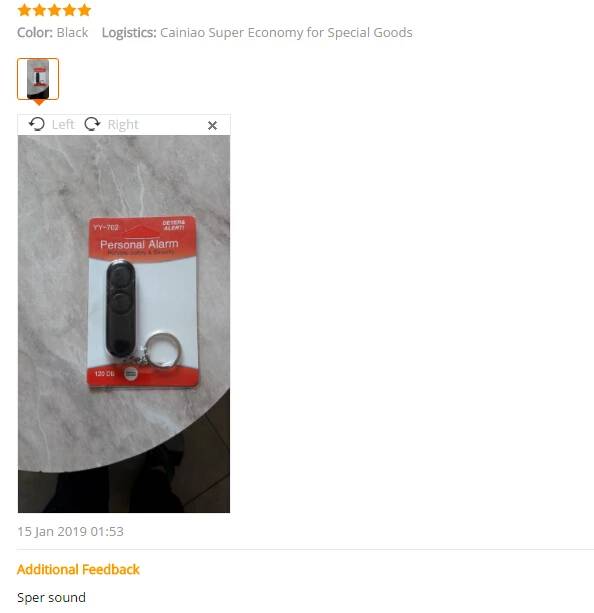Click the "Left" rotate label
594x613 pixels.
63,124
